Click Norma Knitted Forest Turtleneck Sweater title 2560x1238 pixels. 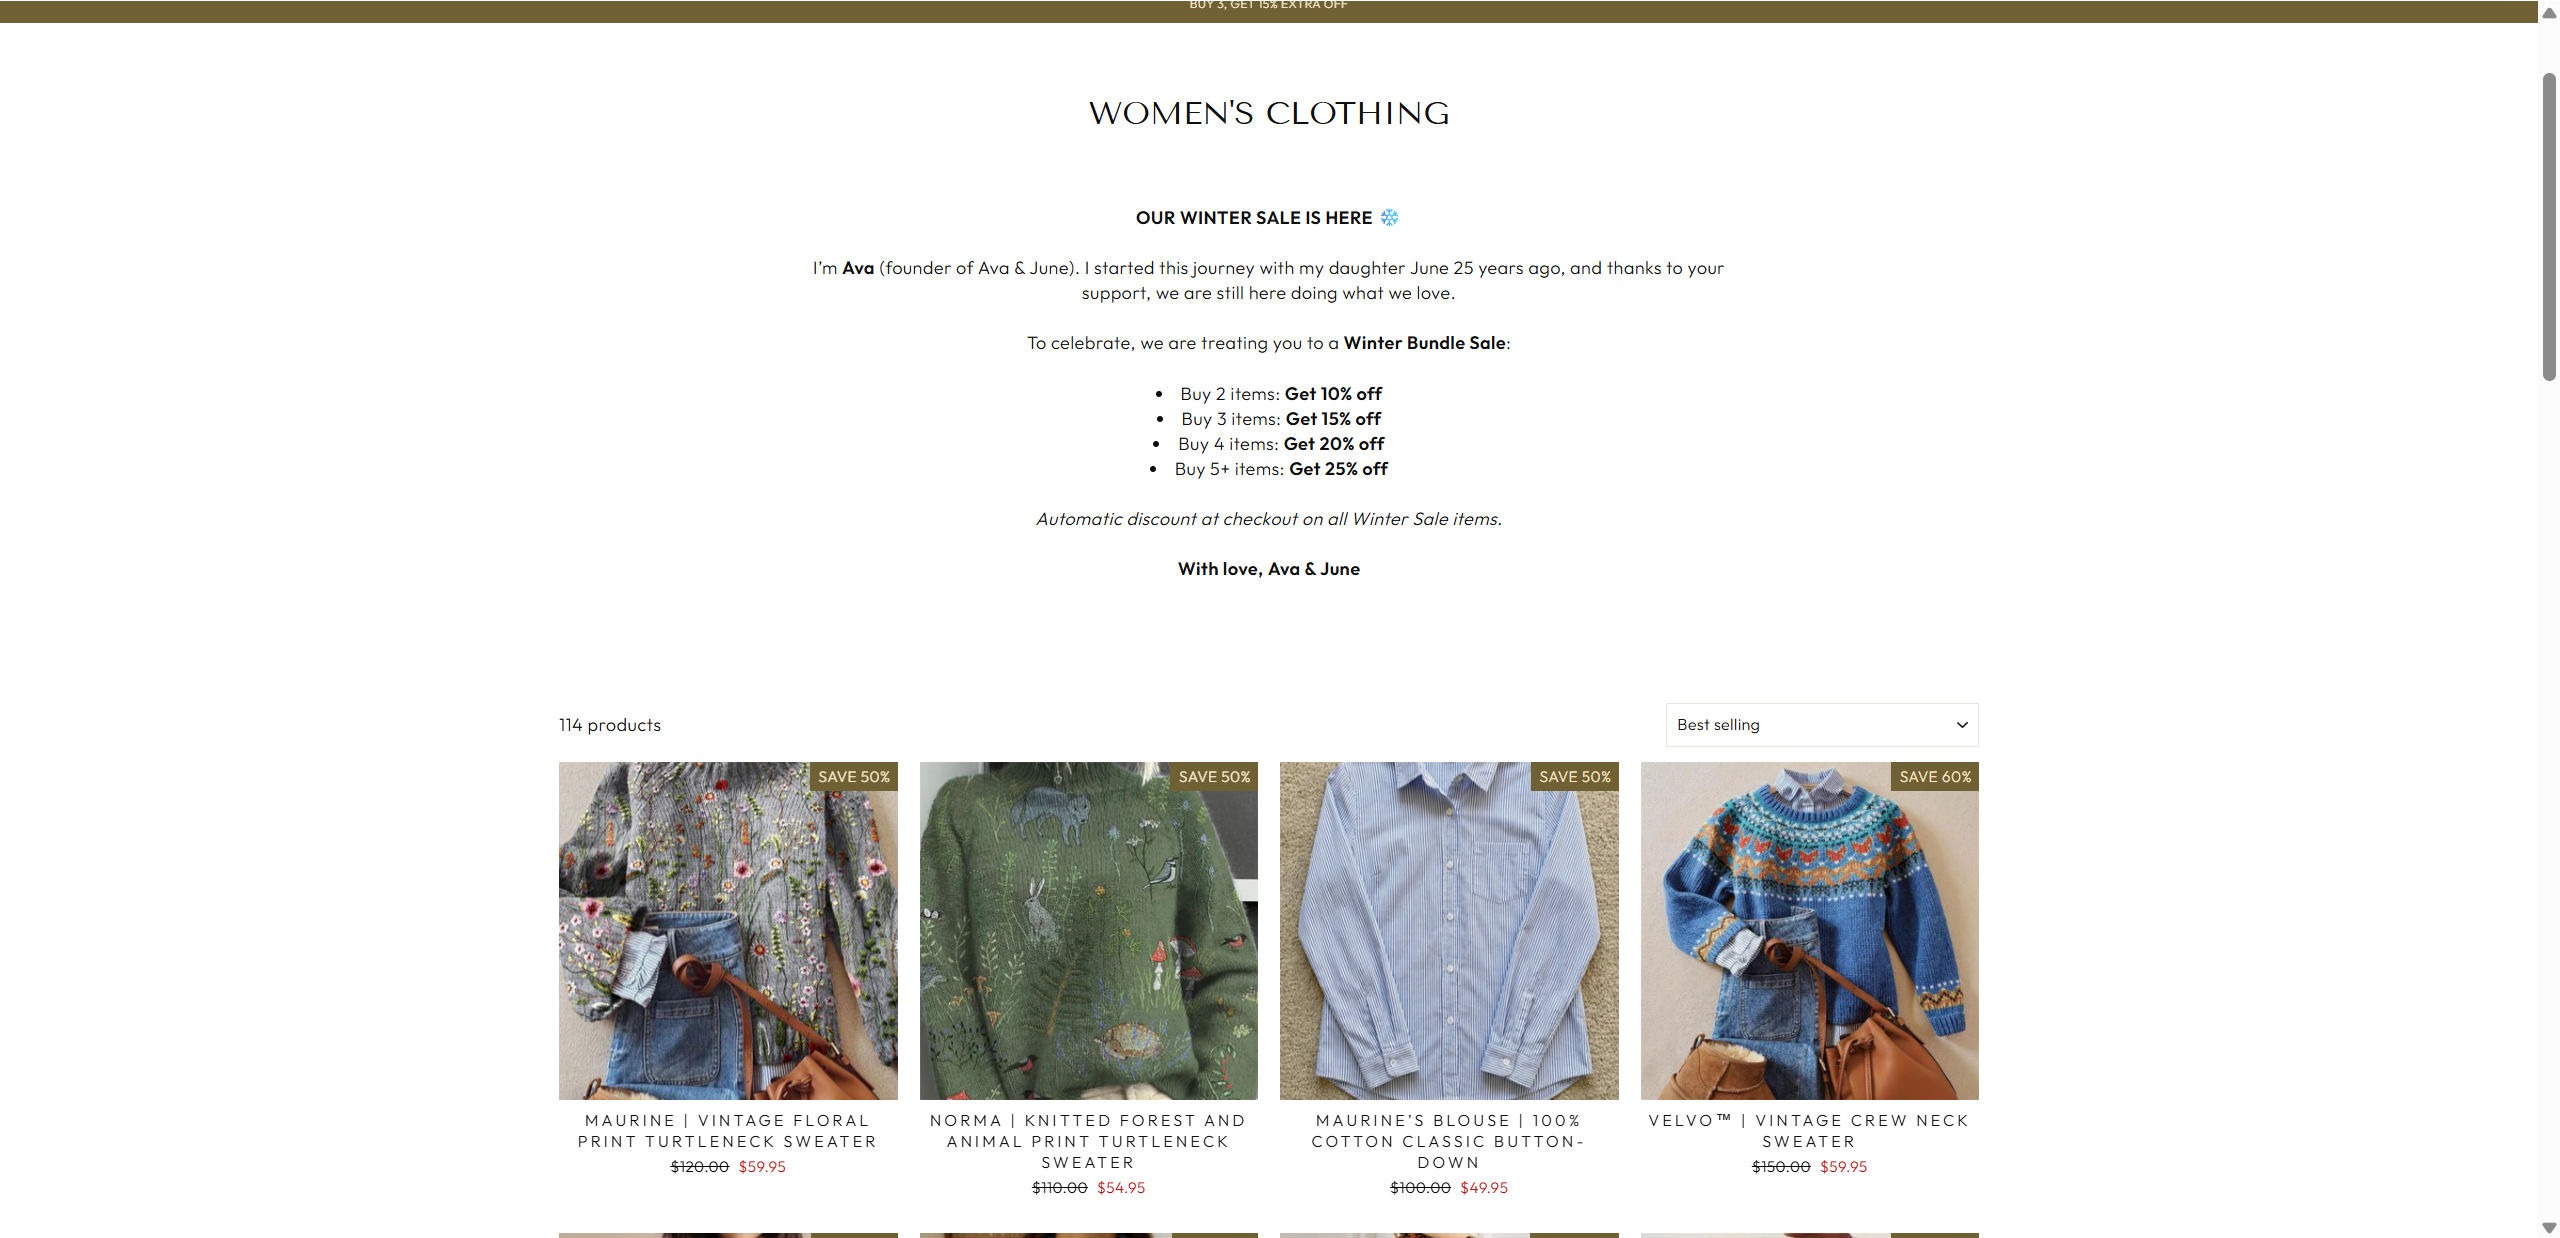[1088, 1141]
